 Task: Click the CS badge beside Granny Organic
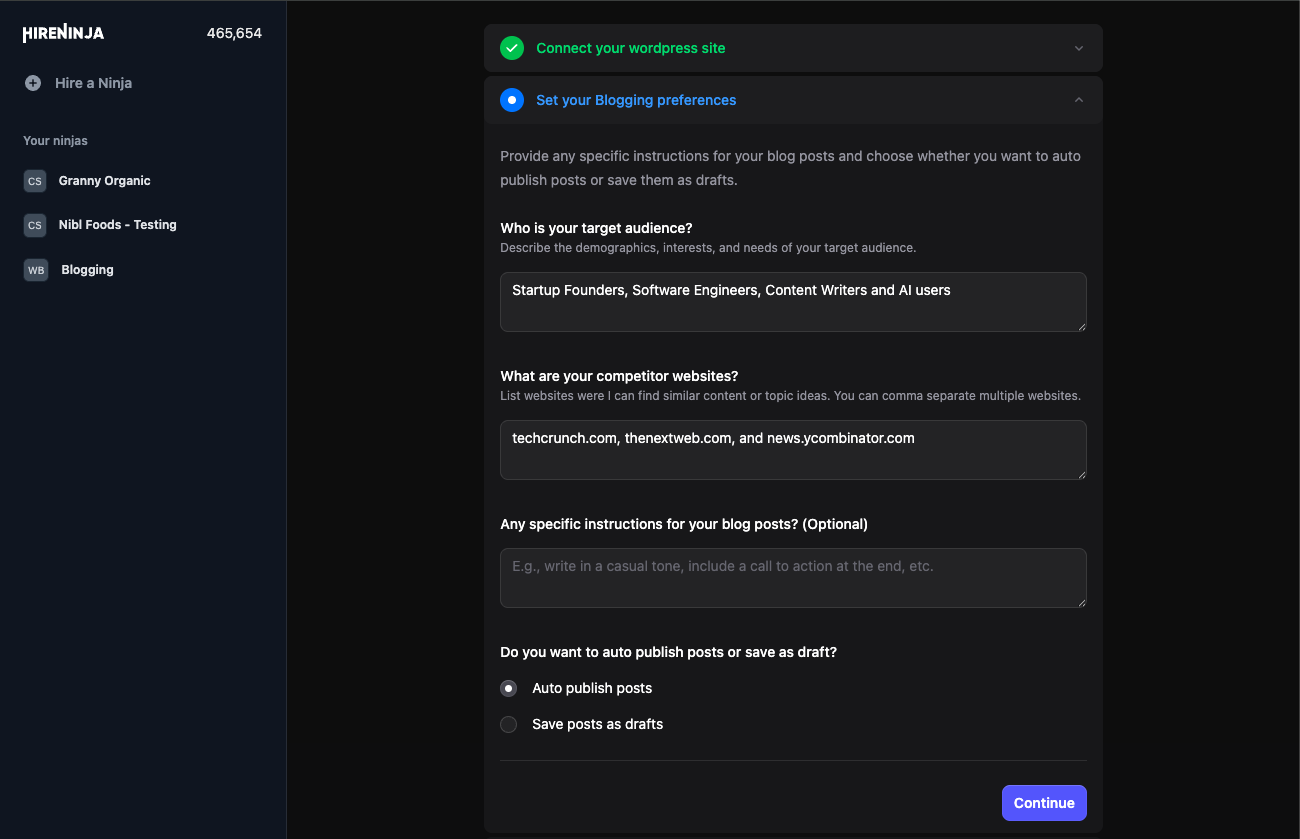35,181
